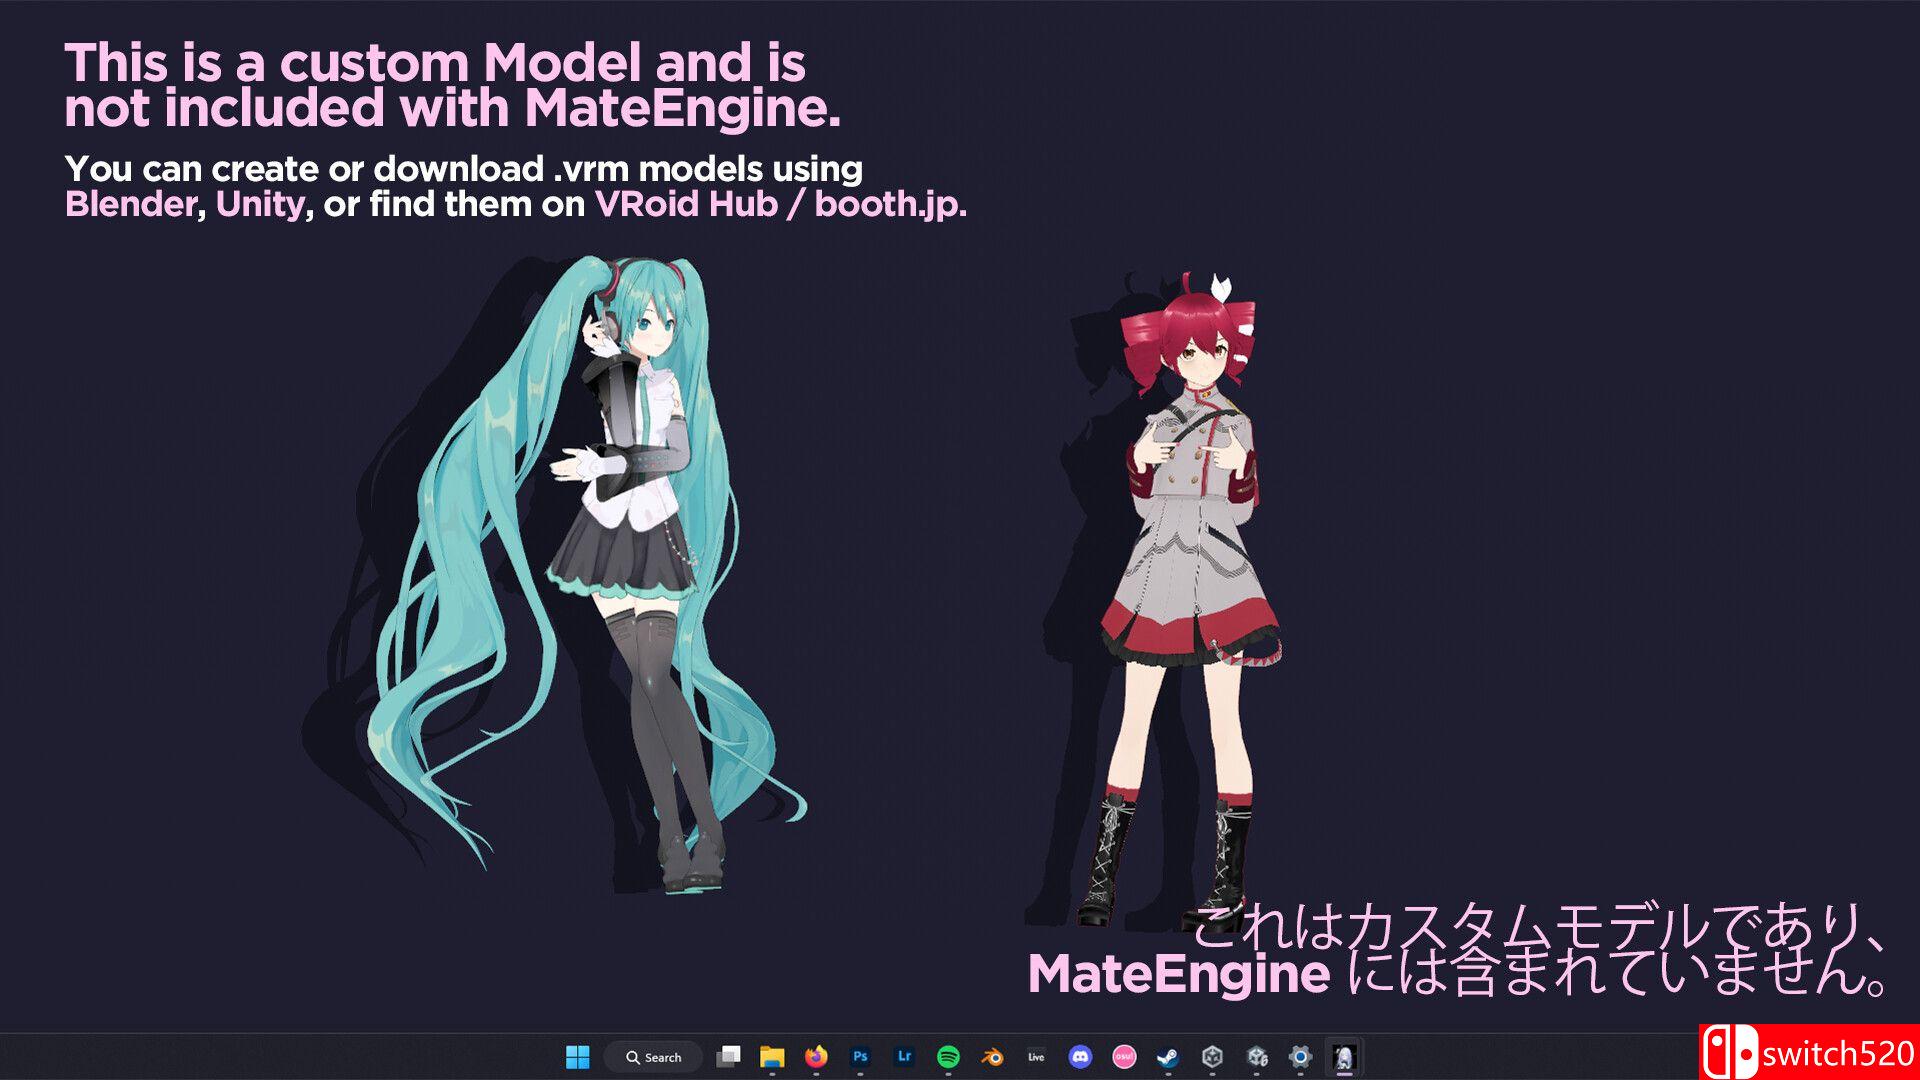Open Lightroom from the taskbar
1920x1080 pixels.
(x=904, y=1057)
